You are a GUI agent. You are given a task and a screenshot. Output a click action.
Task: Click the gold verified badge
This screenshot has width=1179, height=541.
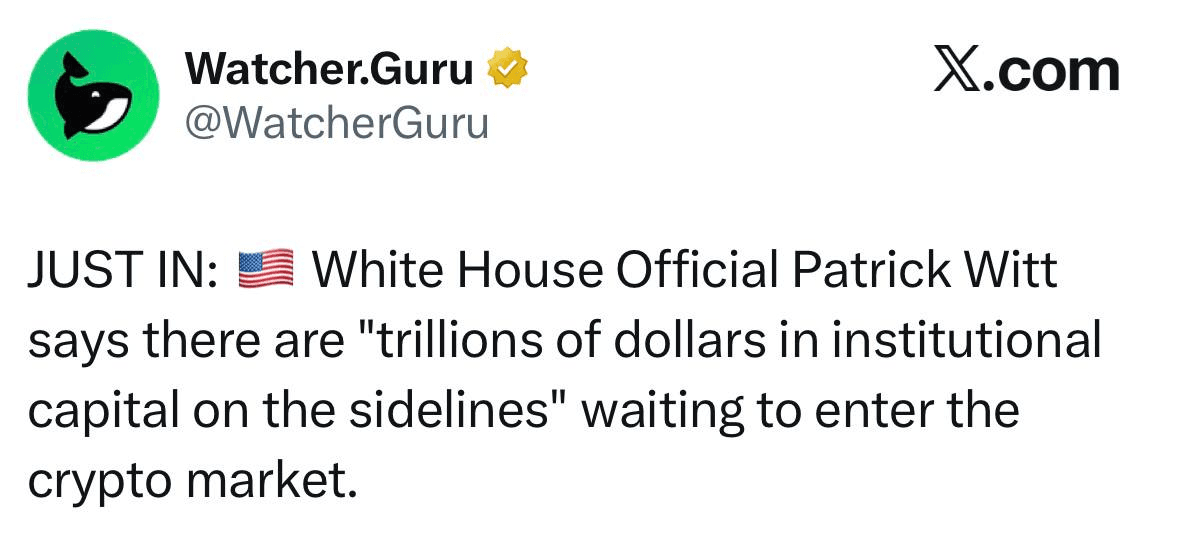point(507,69)
